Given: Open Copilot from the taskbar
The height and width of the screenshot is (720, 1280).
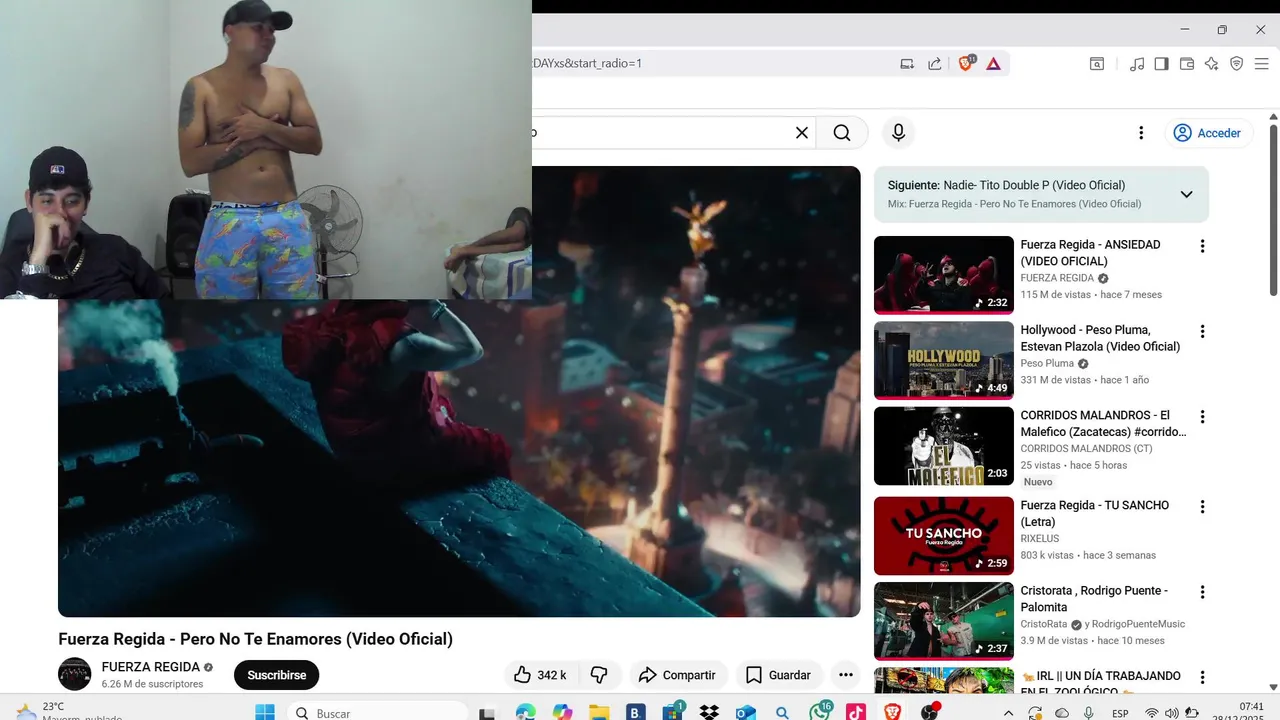Looking at the screenshot, I should [562, 713].
